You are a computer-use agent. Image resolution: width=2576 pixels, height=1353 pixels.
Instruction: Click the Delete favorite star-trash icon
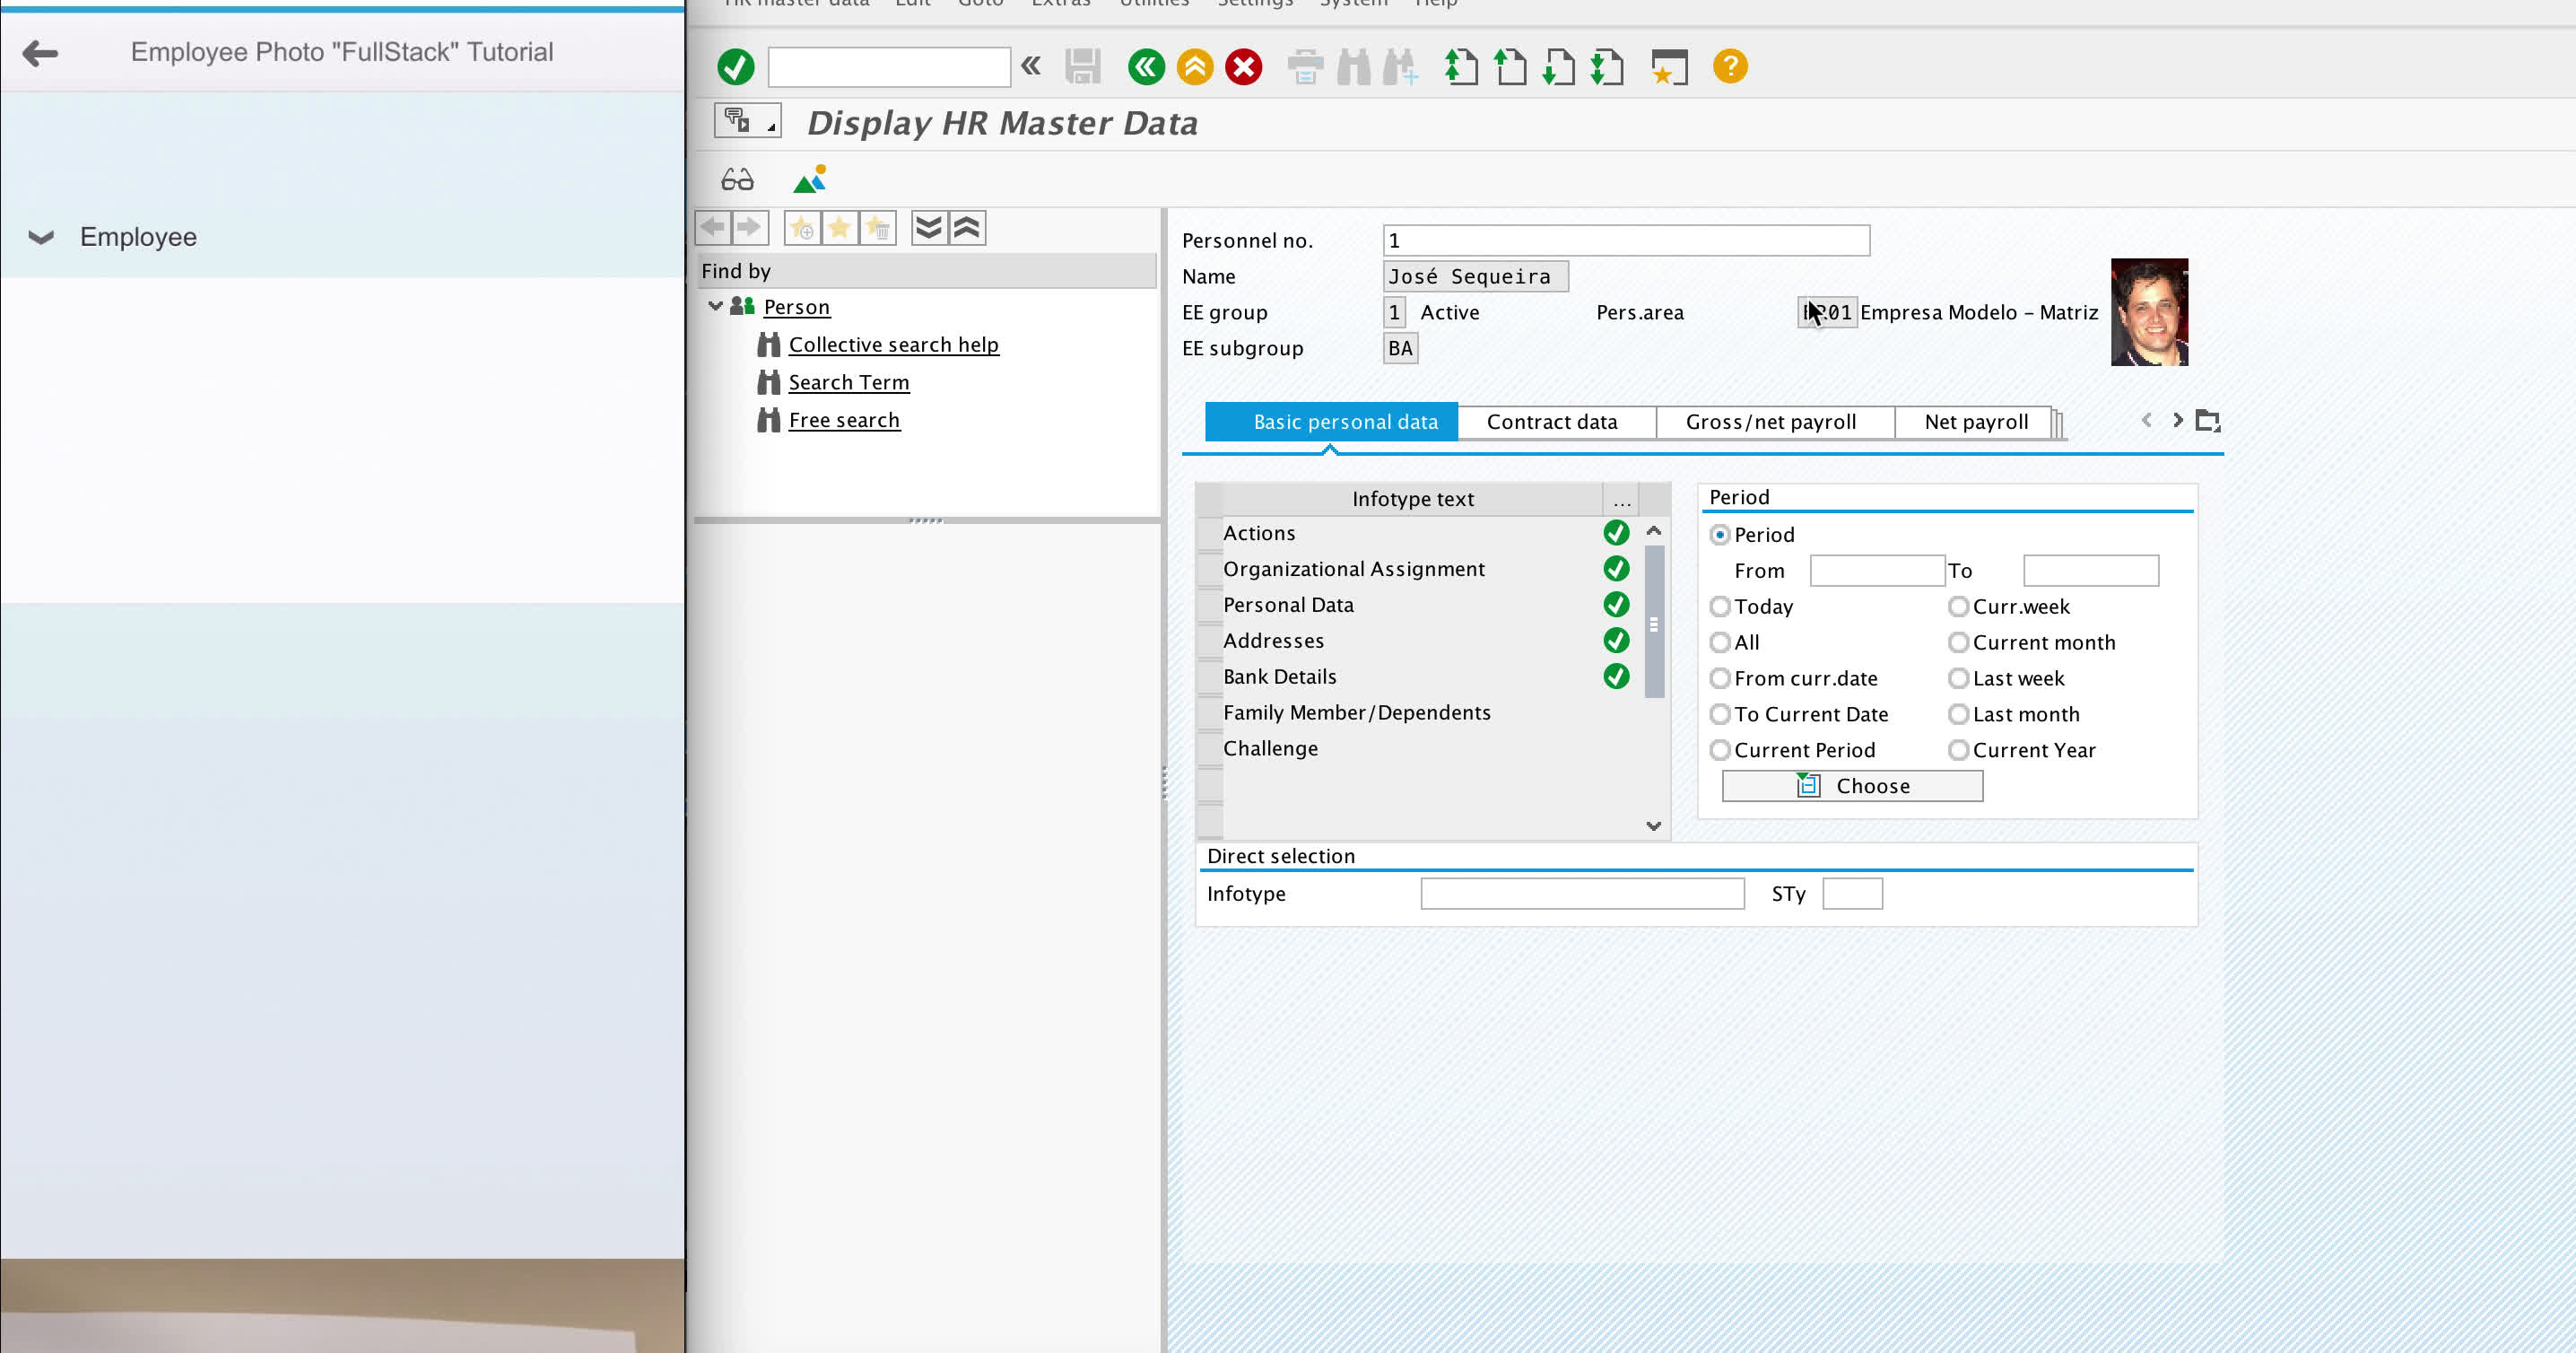[x=879, y=228]
